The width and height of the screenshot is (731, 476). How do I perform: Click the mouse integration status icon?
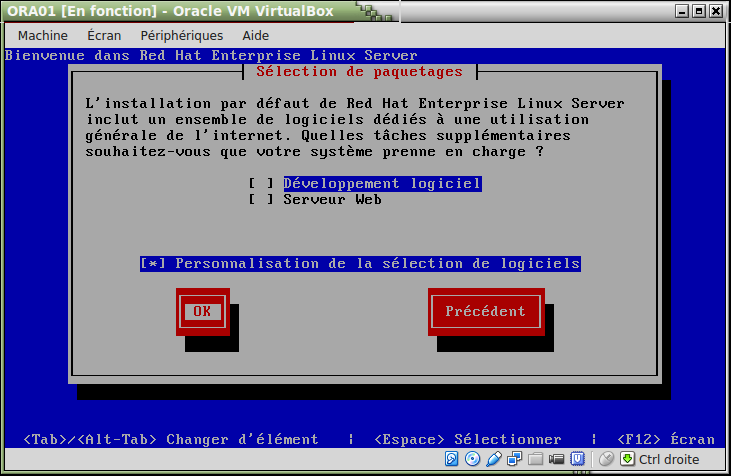(606, 459)
